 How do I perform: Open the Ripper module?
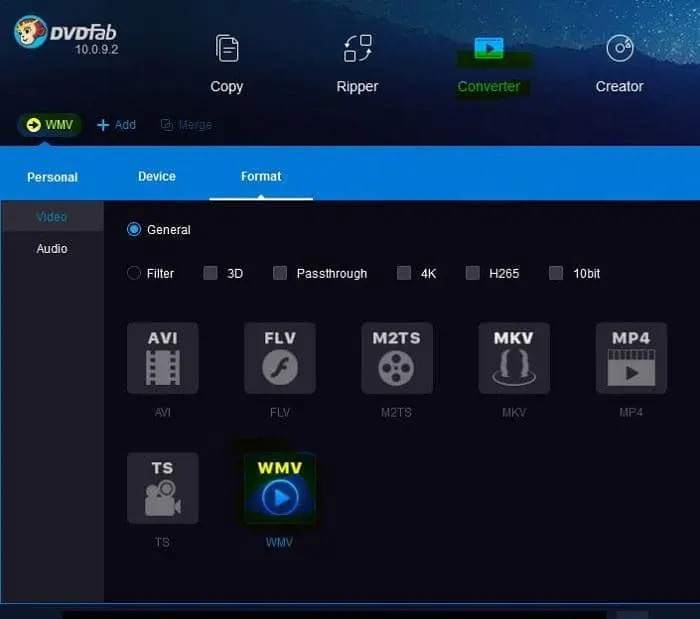click(357, 63)
